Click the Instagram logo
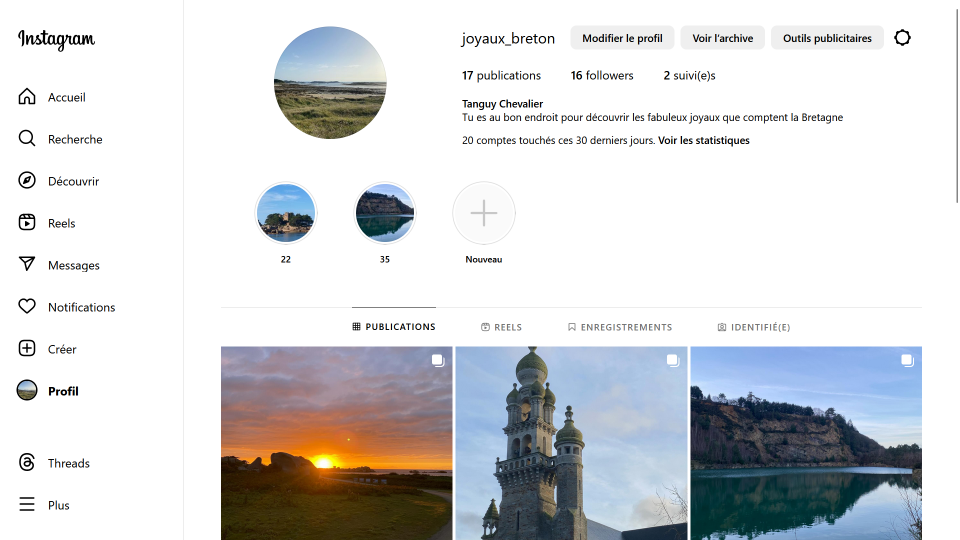The width and height of the screenshot is (960, 540). 56,39
